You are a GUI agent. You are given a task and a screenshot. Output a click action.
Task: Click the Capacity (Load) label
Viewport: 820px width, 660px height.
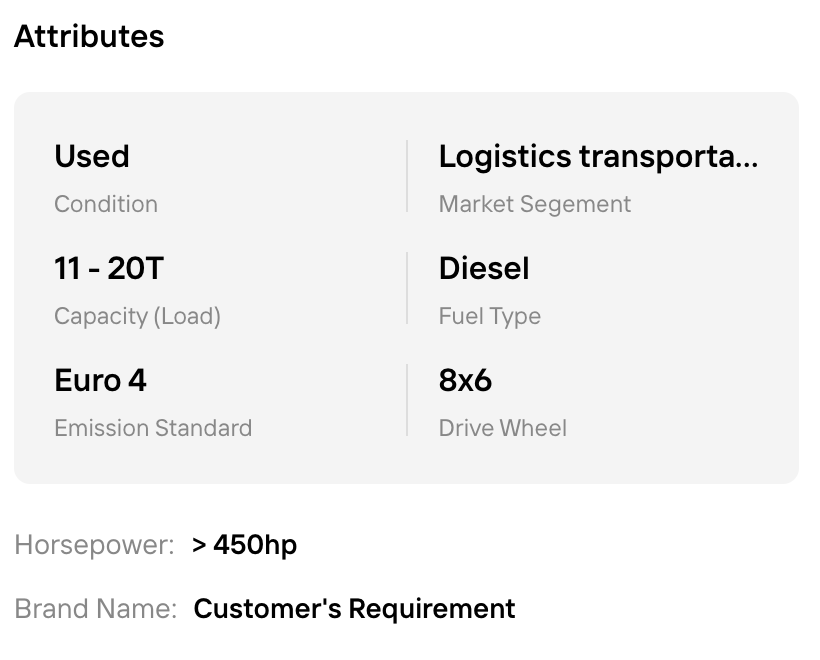(138, 316)
